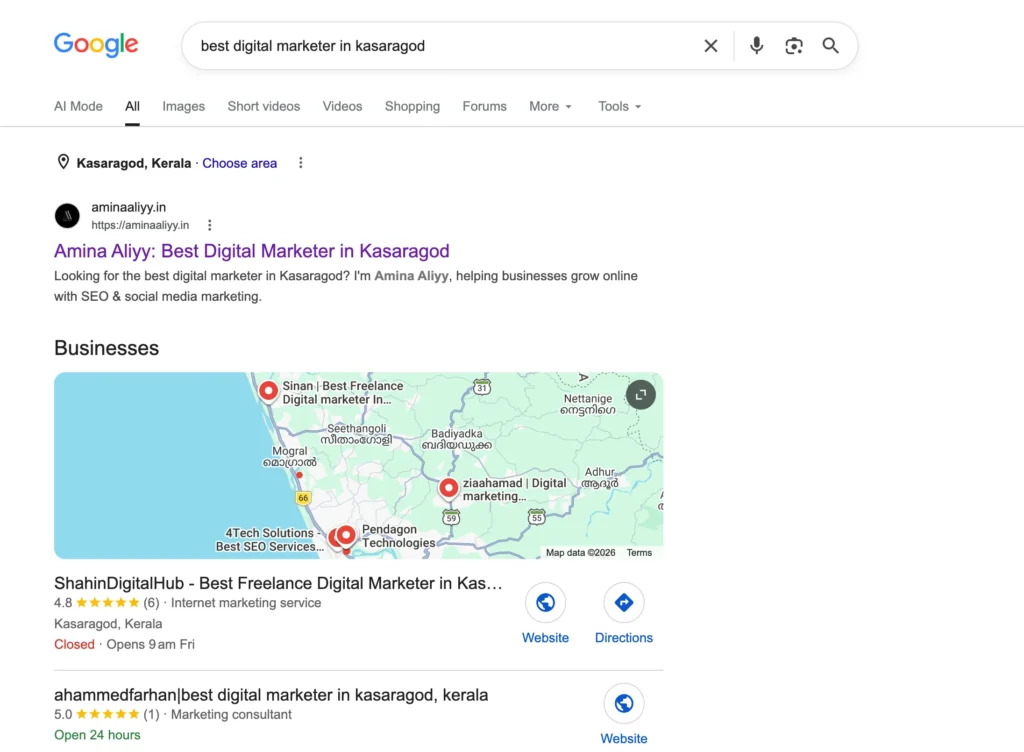The width and height of the screenshot is (1024, 752).
Task: Open the Forums tab
Action: point(485,106)
